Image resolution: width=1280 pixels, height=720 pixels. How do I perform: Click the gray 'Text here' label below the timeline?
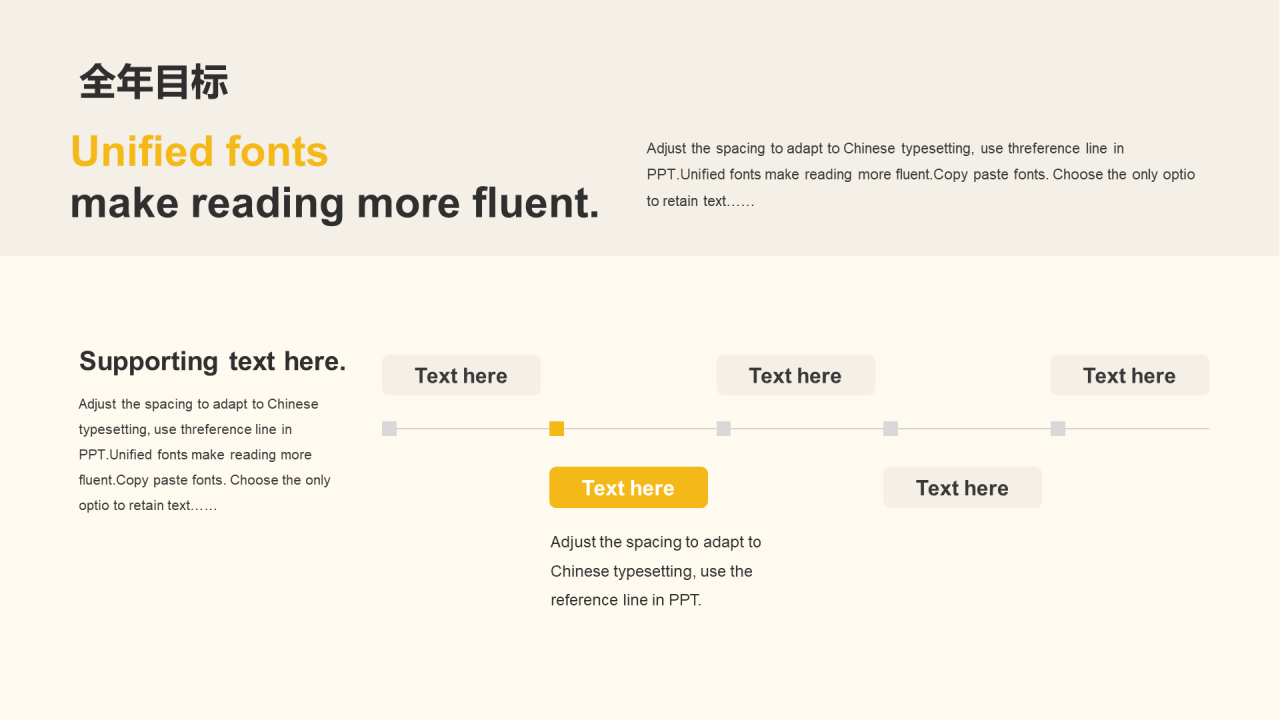click(x=962, y=488)
